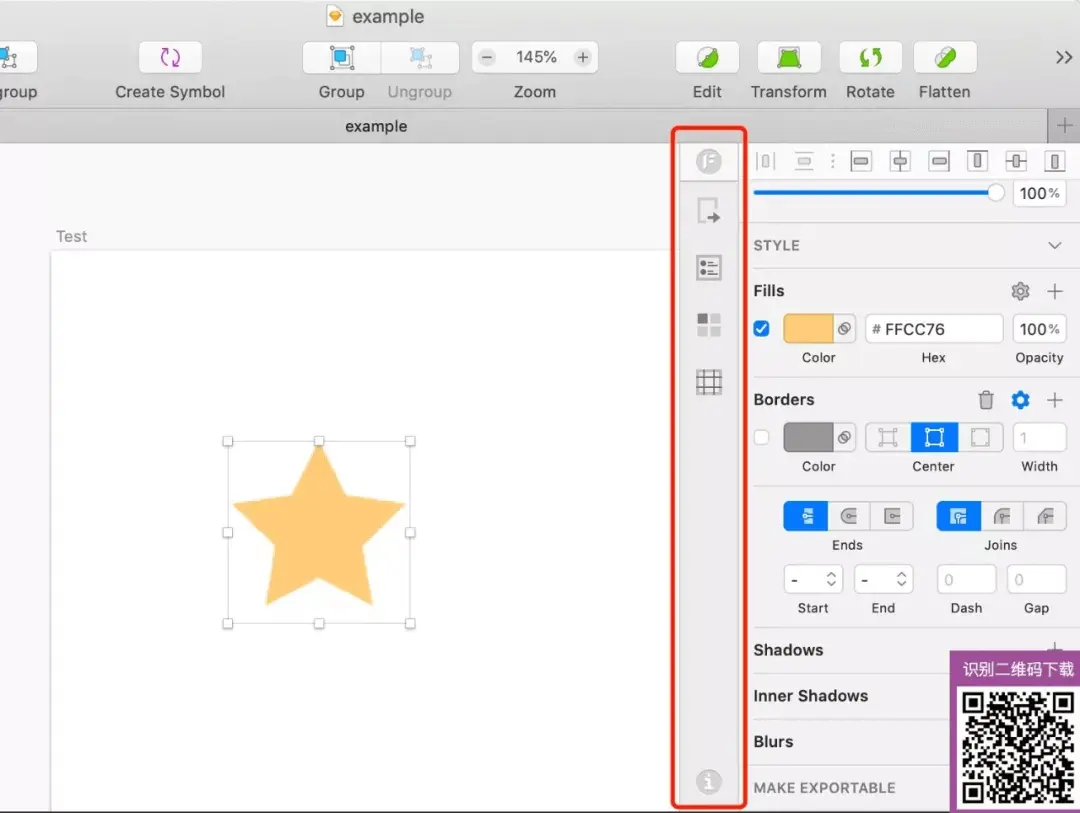
Task: Select round joins option
Action: click(1002, 516)
